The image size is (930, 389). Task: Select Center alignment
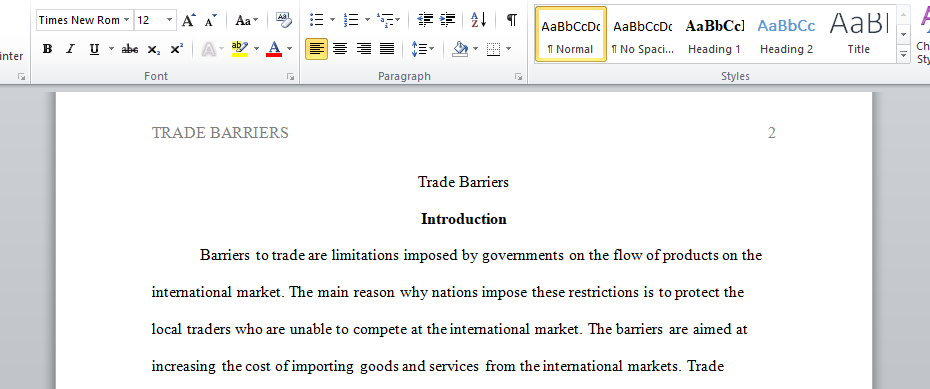(x=340, y=49)
